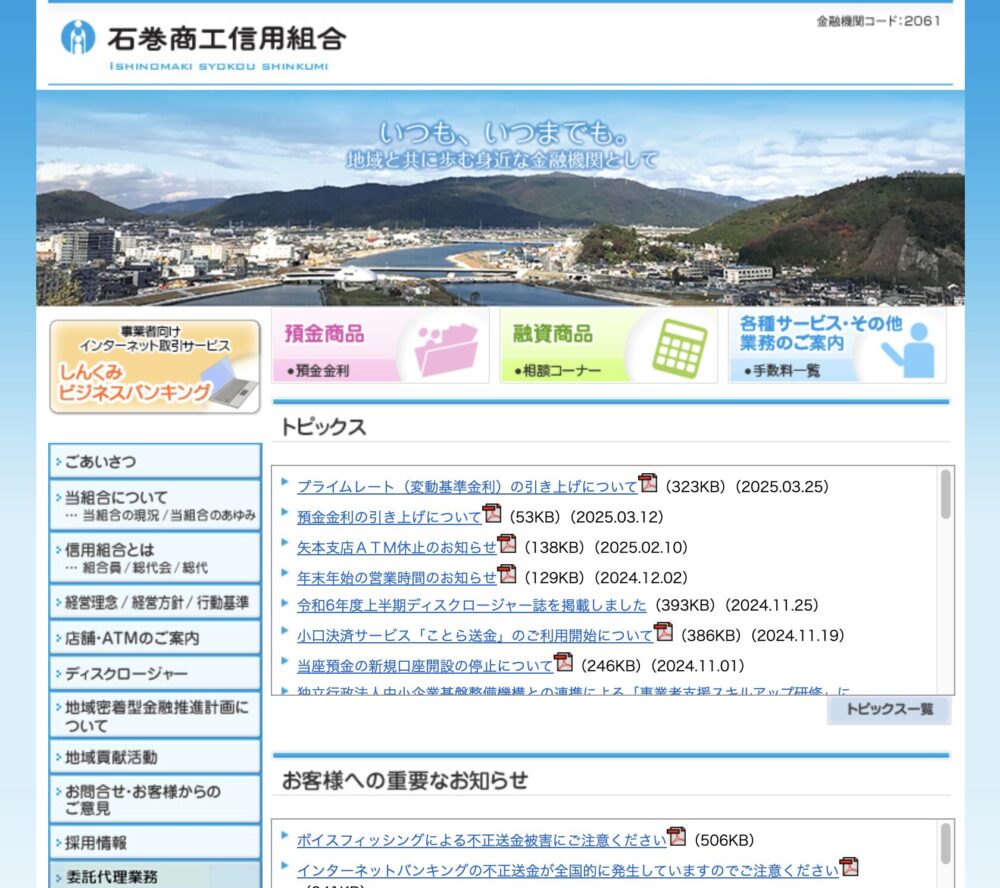Click the トピックス list scrollbar thumb

point(945,494)
